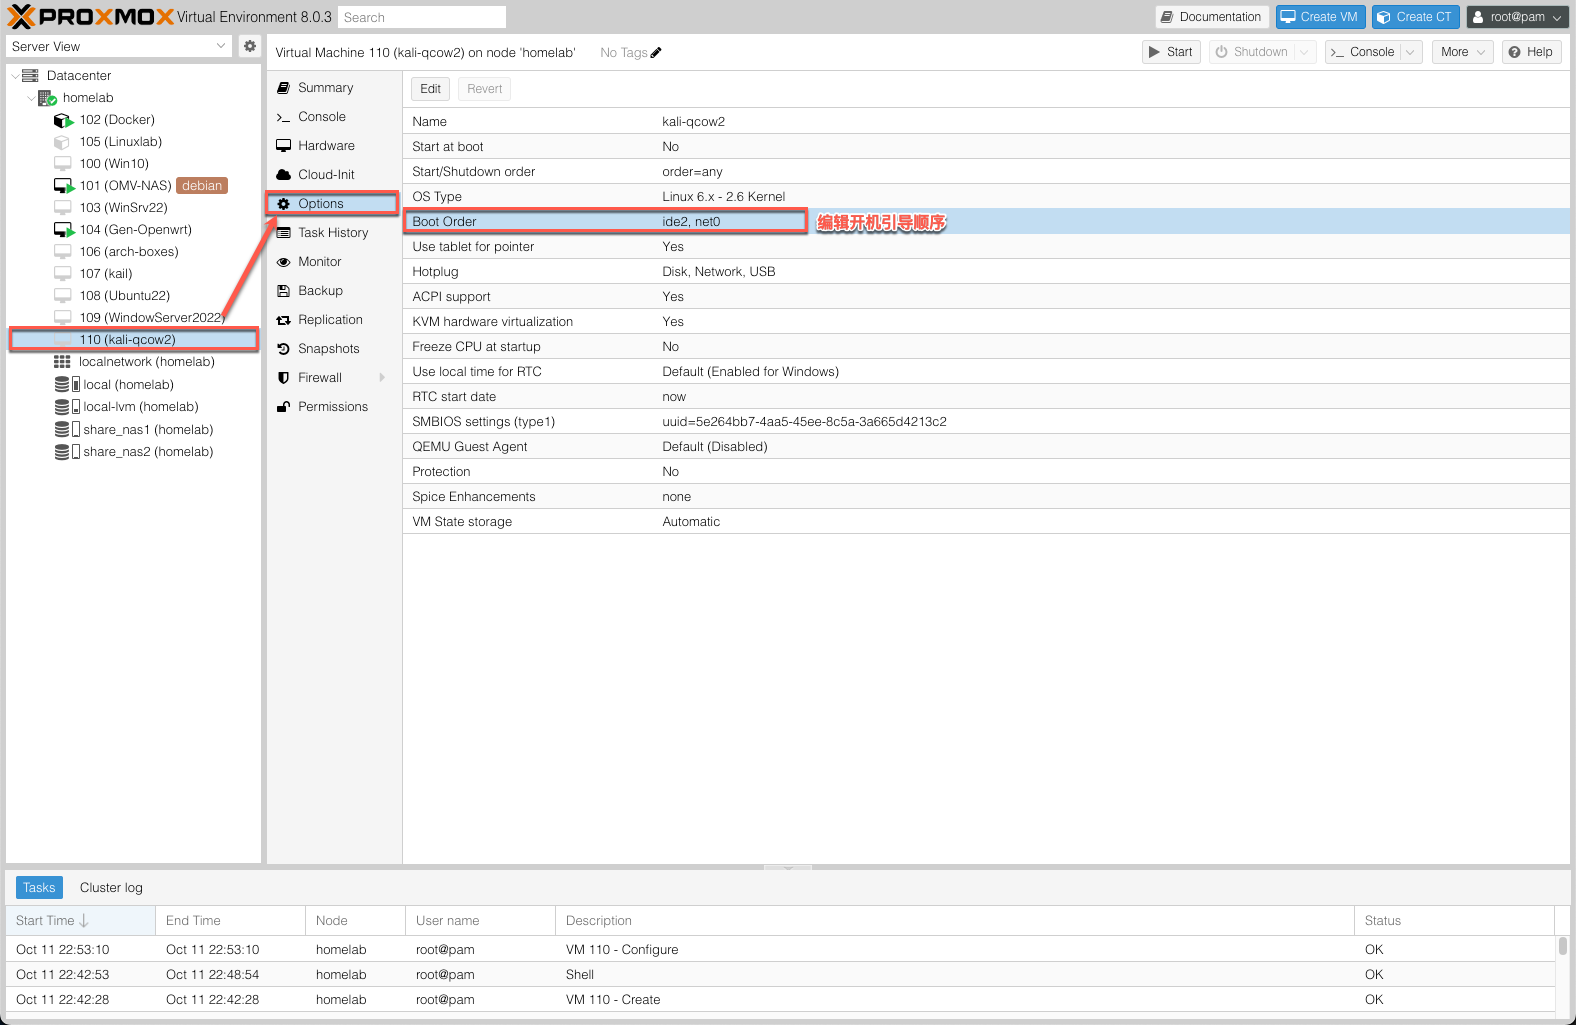This screenshot has width=1576, height=1025.
Task: Click the Status column header
Action: [x=1454, y=921]
